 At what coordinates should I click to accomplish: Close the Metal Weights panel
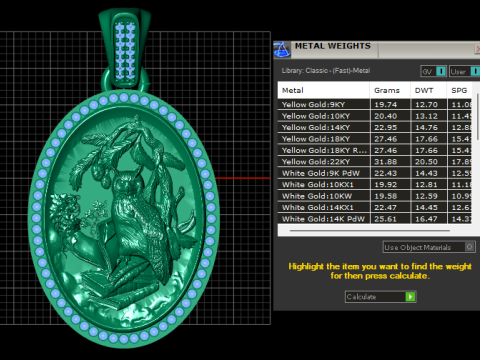click(478, 49)
